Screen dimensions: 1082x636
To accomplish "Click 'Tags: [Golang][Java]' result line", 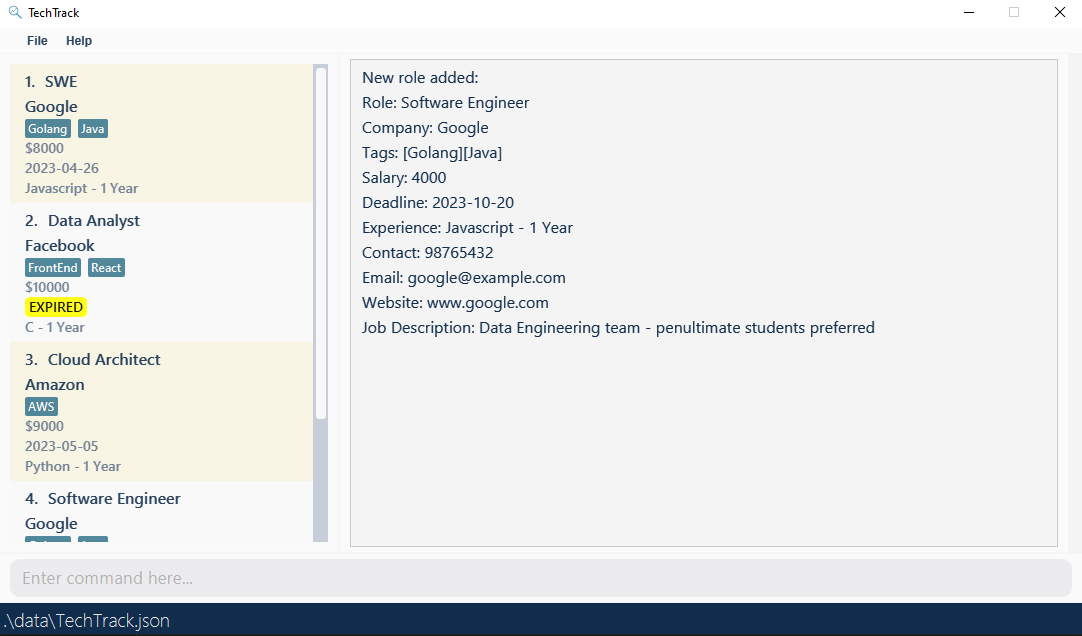I will click(432, 152).
